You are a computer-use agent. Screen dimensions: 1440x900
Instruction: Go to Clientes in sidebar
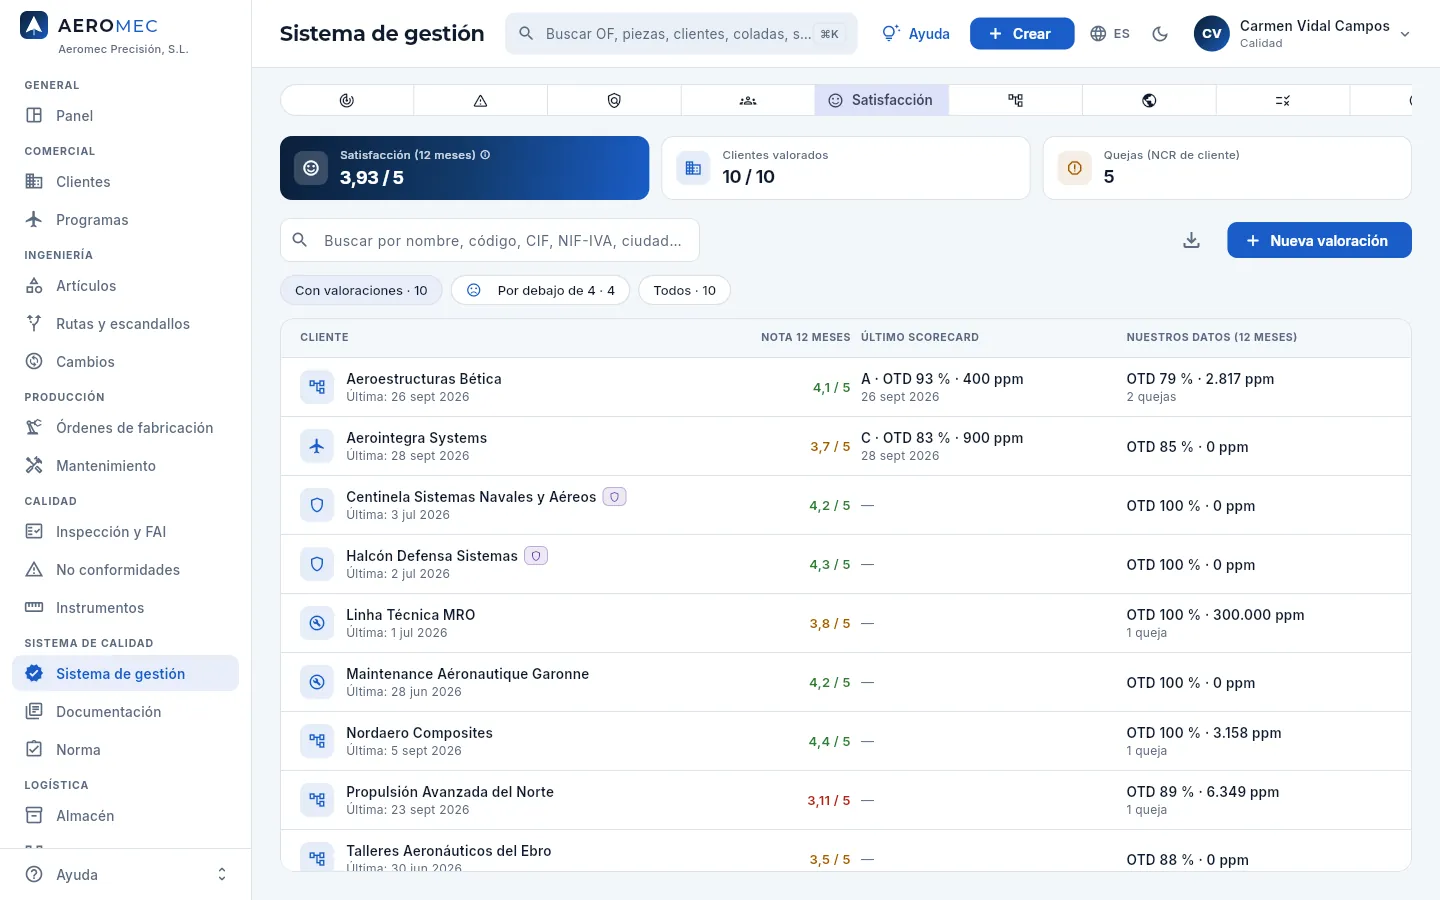[x=125, y=182]
